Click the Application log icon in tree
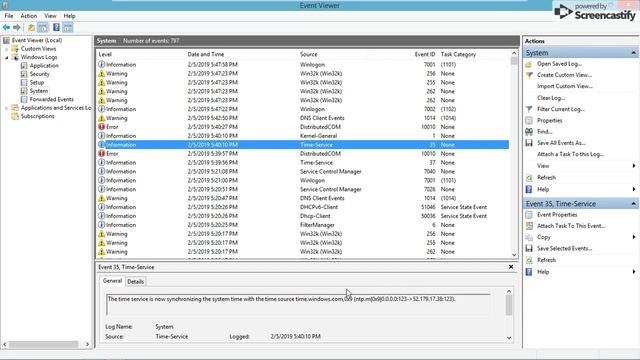640x360 pixels. click(x=24, y=65)
